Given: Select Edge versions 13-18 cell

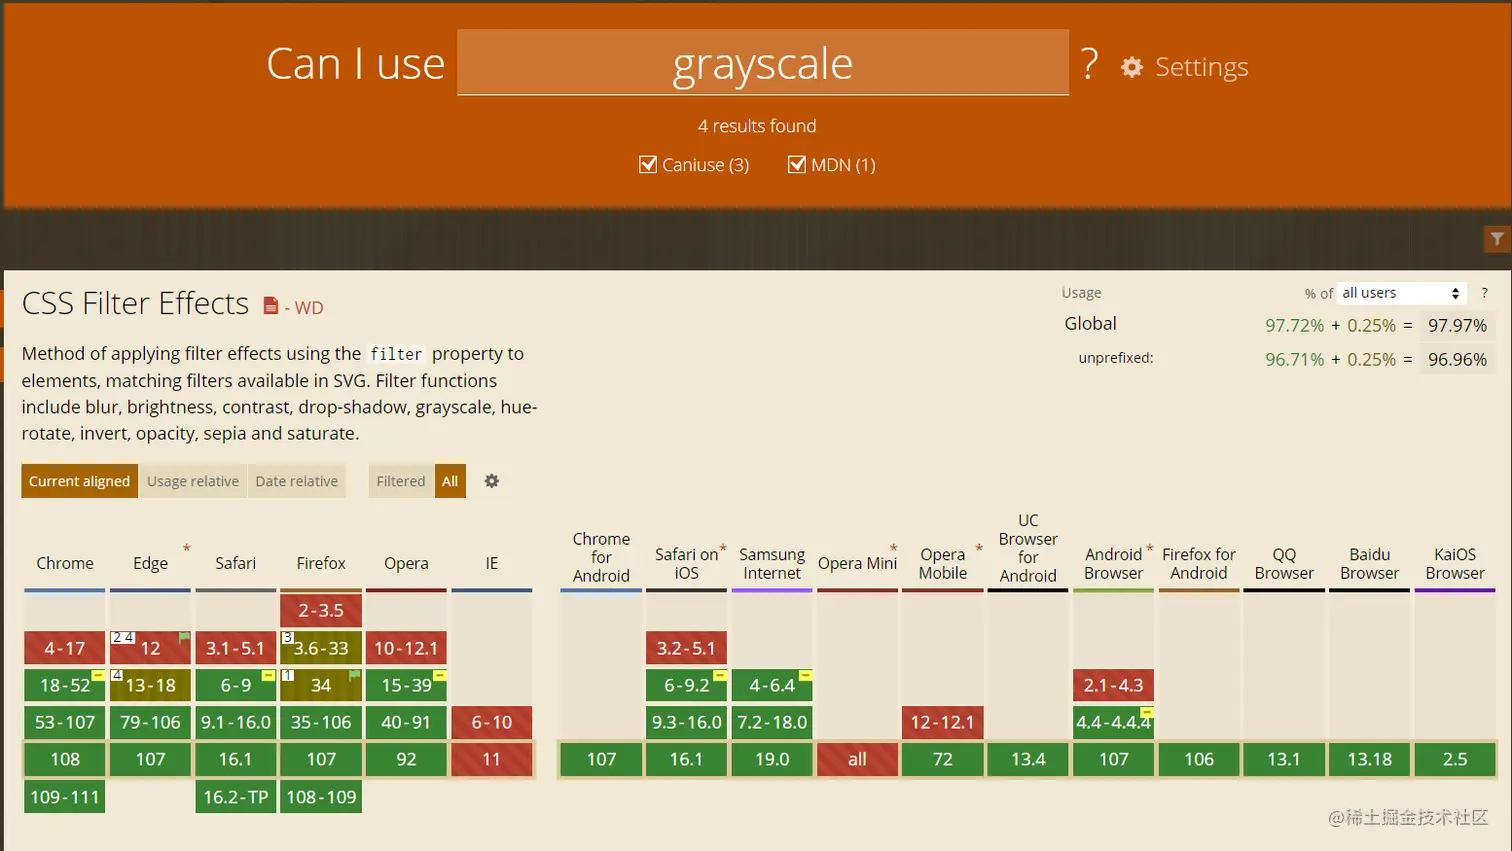Looking at the screenshot, I should tap(150, 685).
